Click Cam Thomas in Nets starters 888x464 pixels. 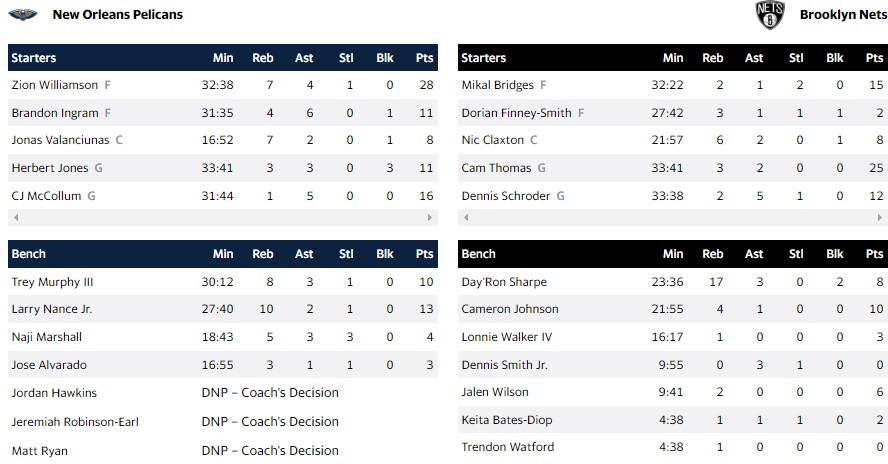tap(496, 168)
